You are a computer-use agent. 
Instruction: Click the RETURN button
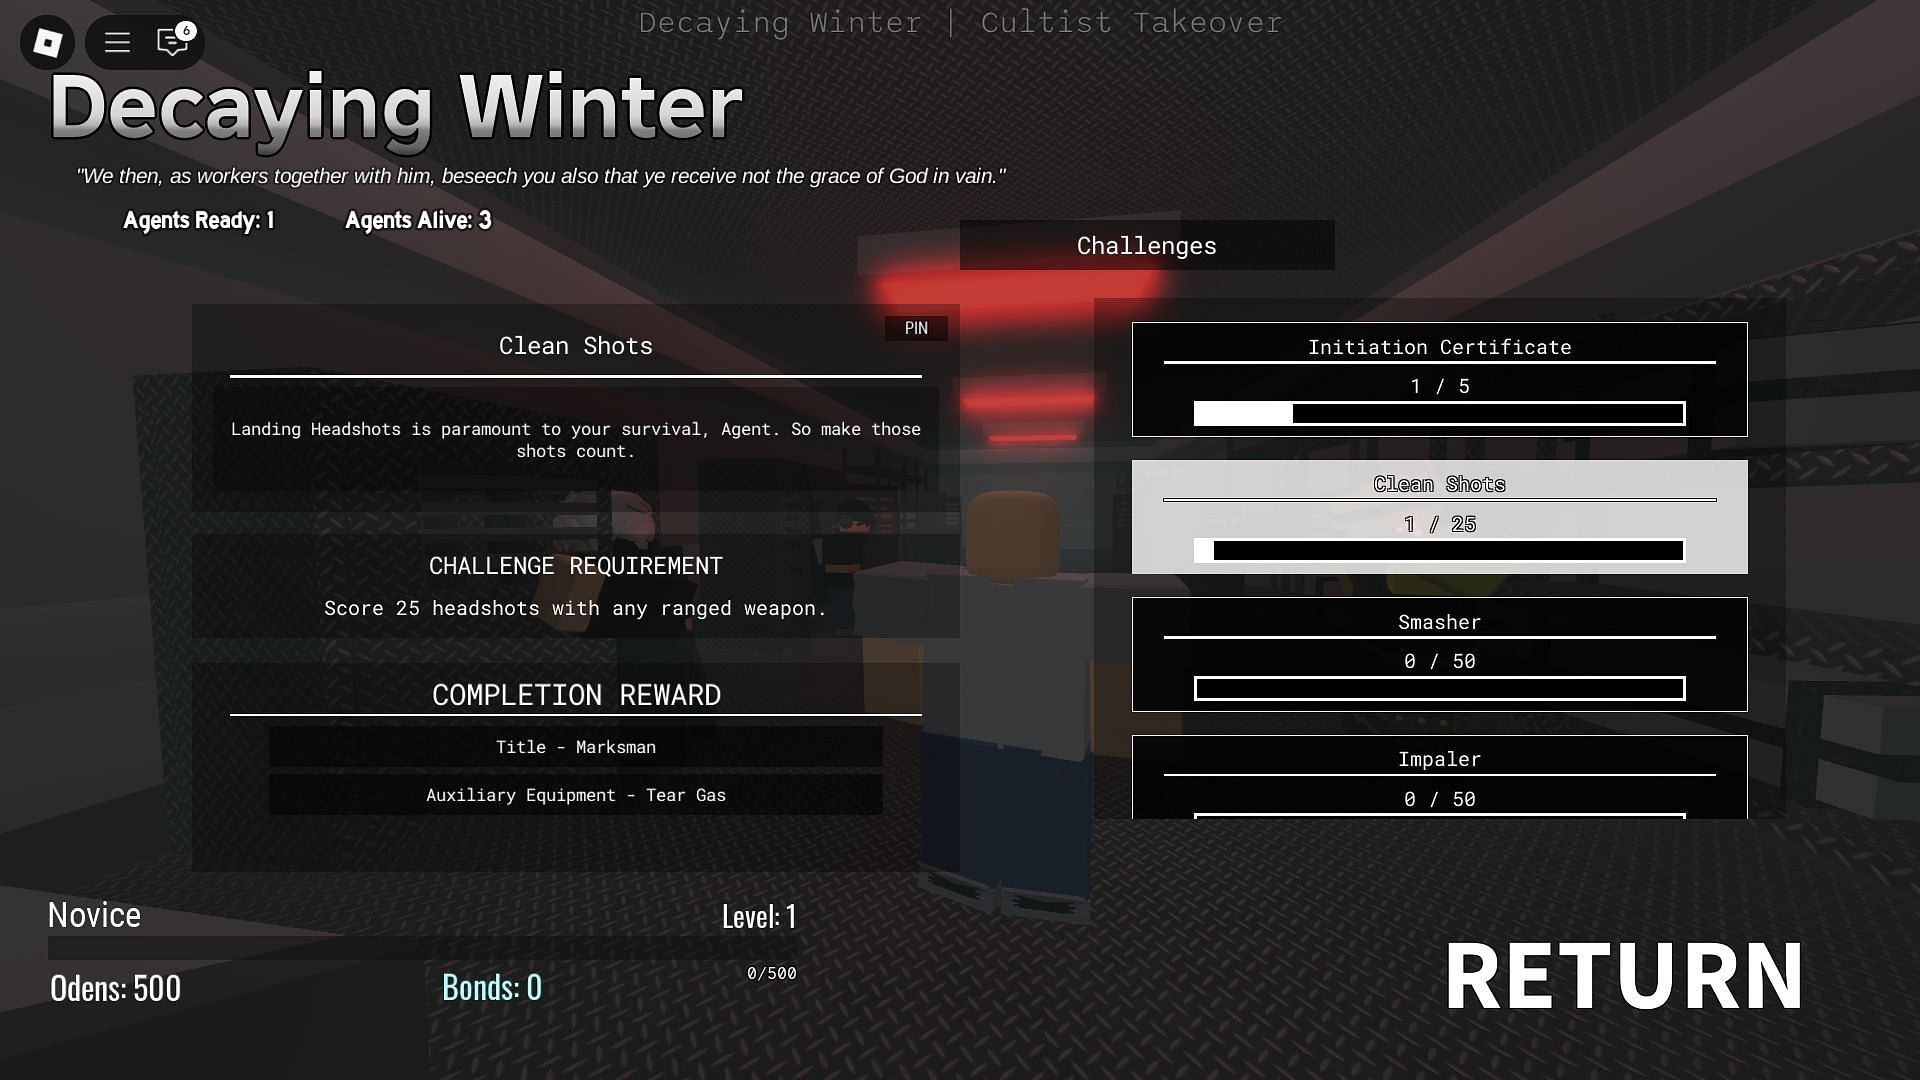coord(1625,973)
